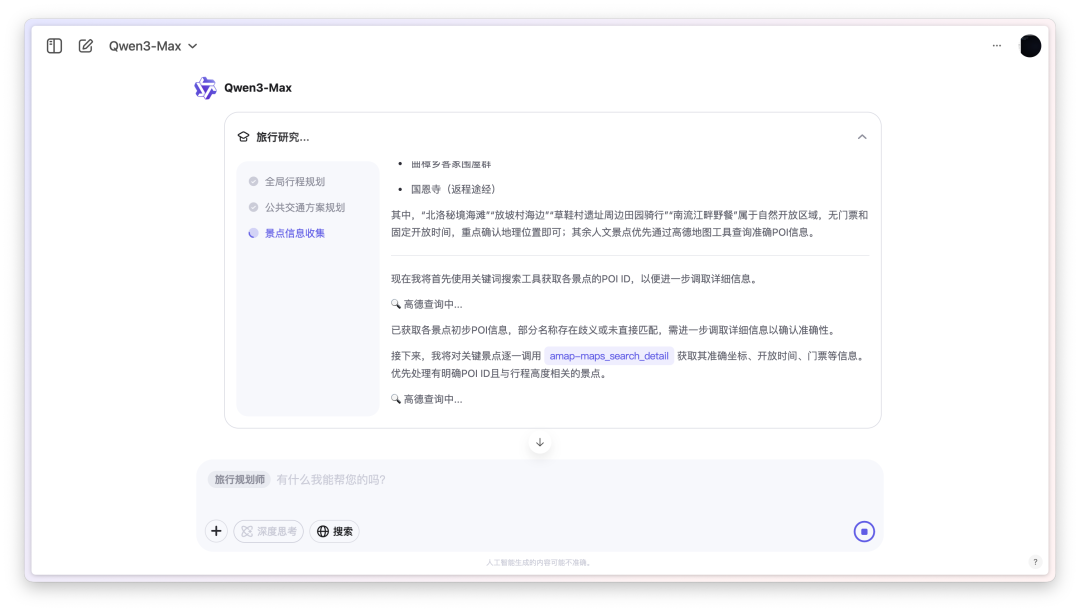Screen dimensions: 1080x612
Task: Open the three-dot more options menu
Action: click(x=997, y=45)
